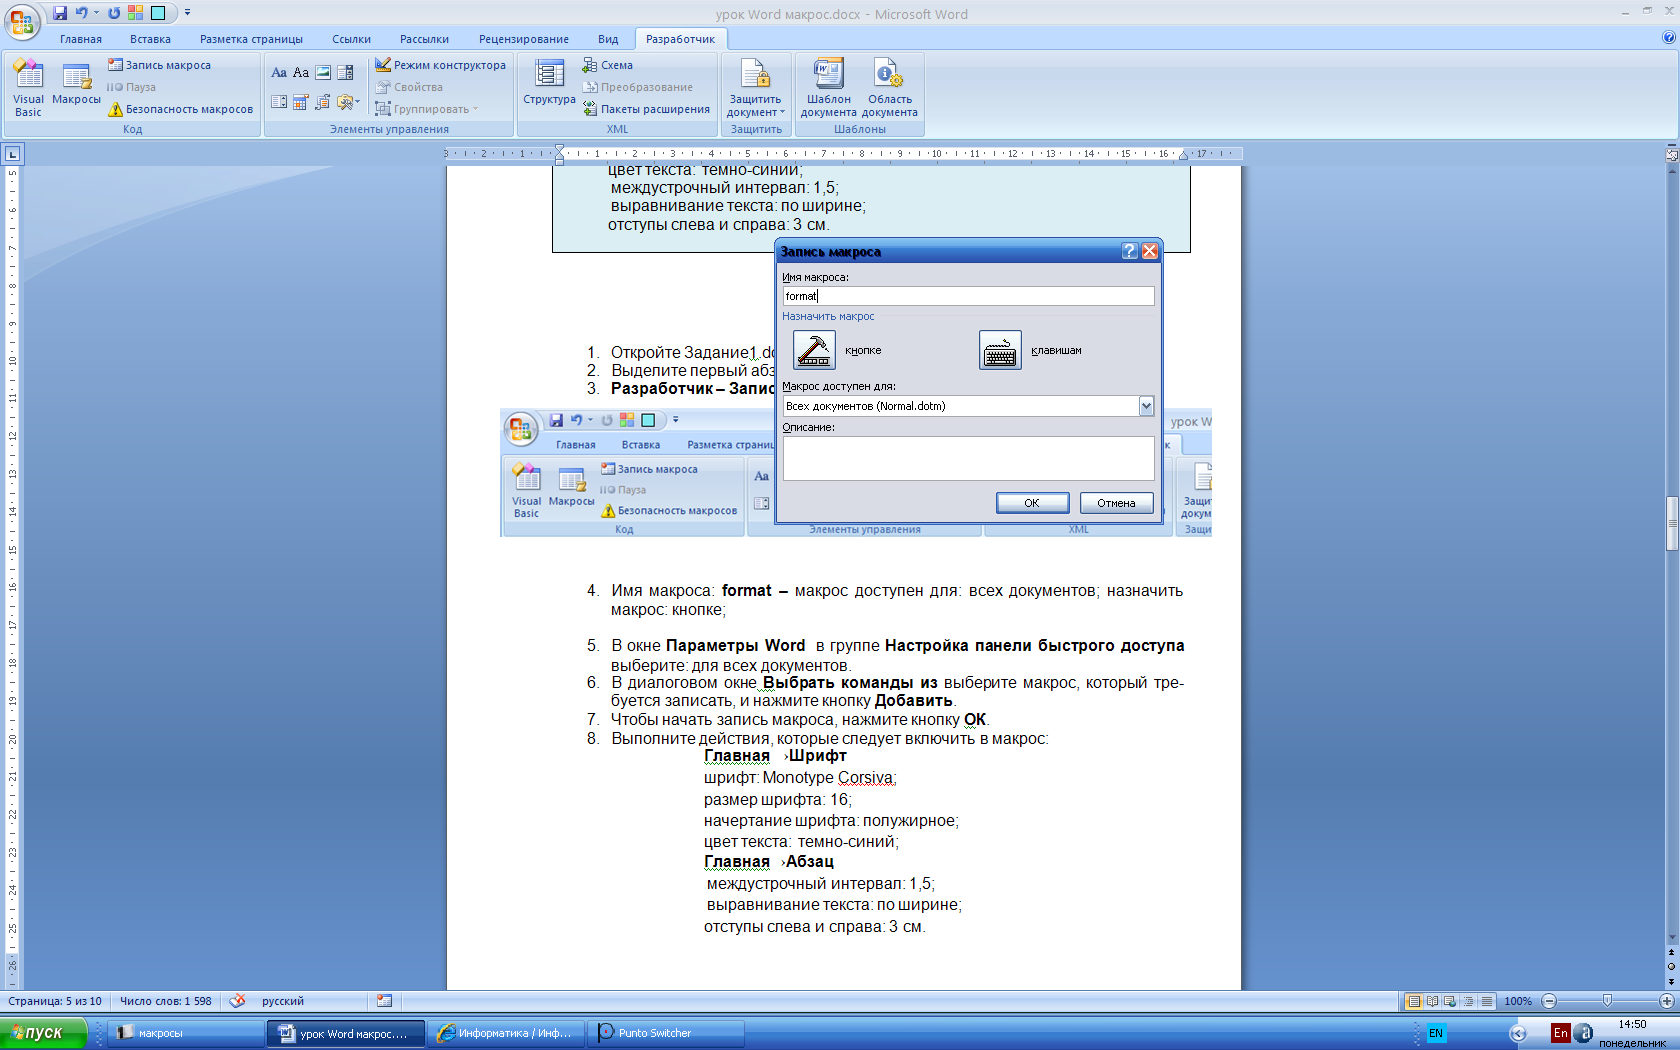The width and height of the screenshot is (1680, 1050).
Task: Open the Разметка страницы tab
Action: point(251,39)
